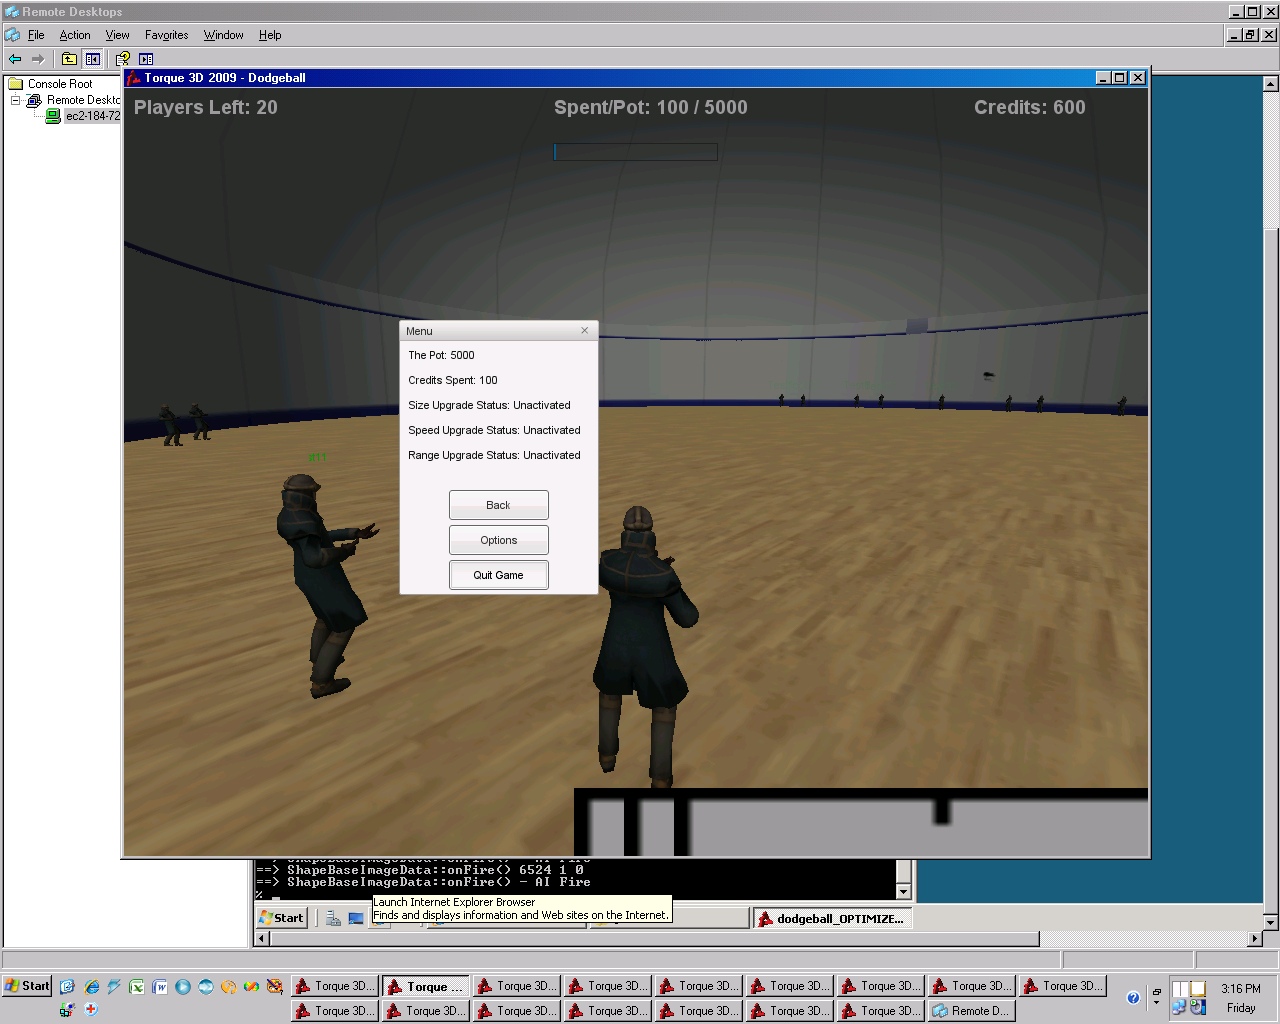Click the blue help icon in taskbar
The width and height of the screenshot is (1280, 1024).
[1133, 997]
